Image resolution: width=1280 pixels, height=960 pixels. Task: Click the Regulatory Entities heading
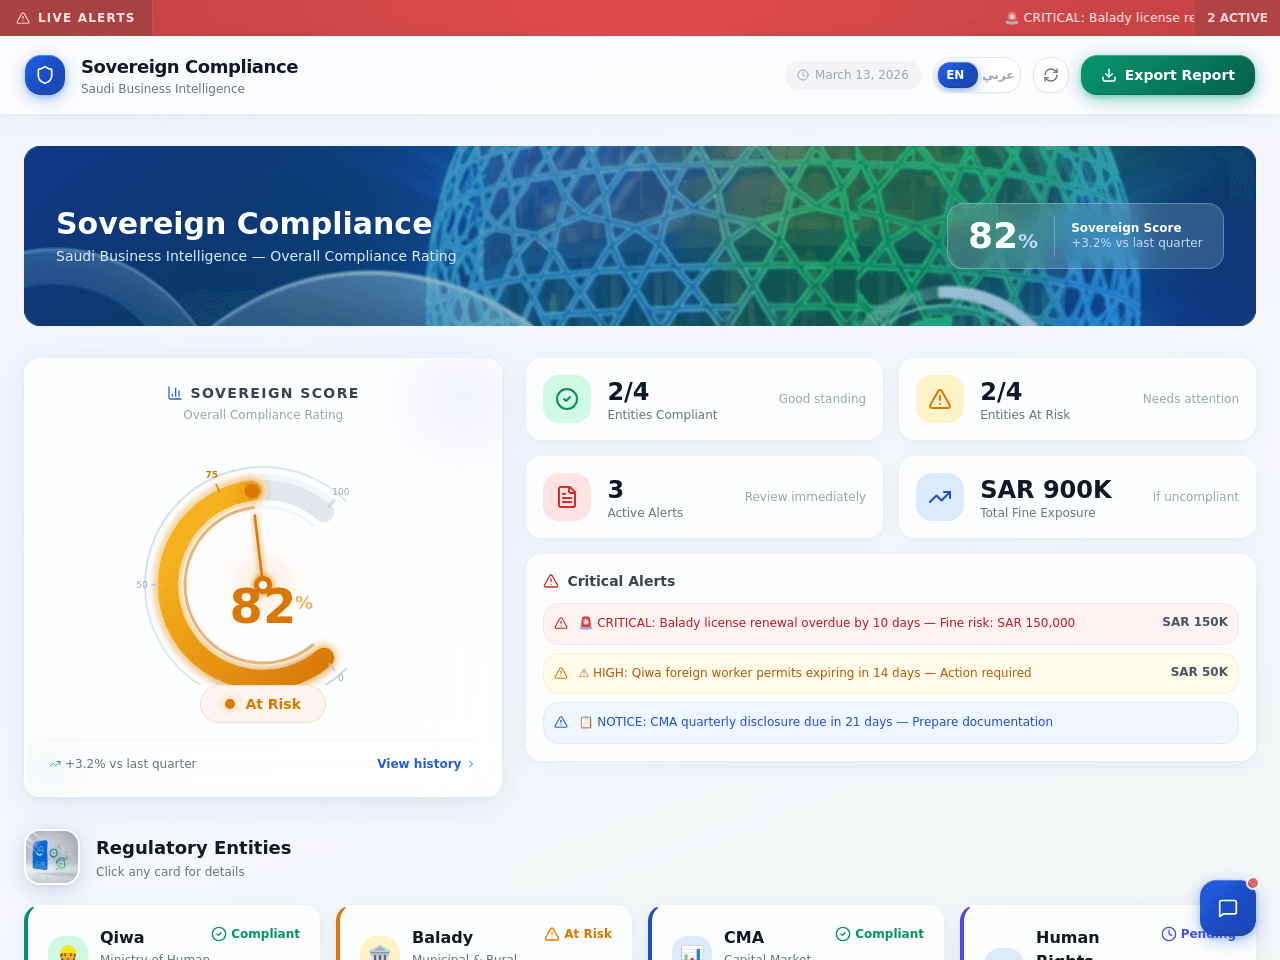(194, 847)
